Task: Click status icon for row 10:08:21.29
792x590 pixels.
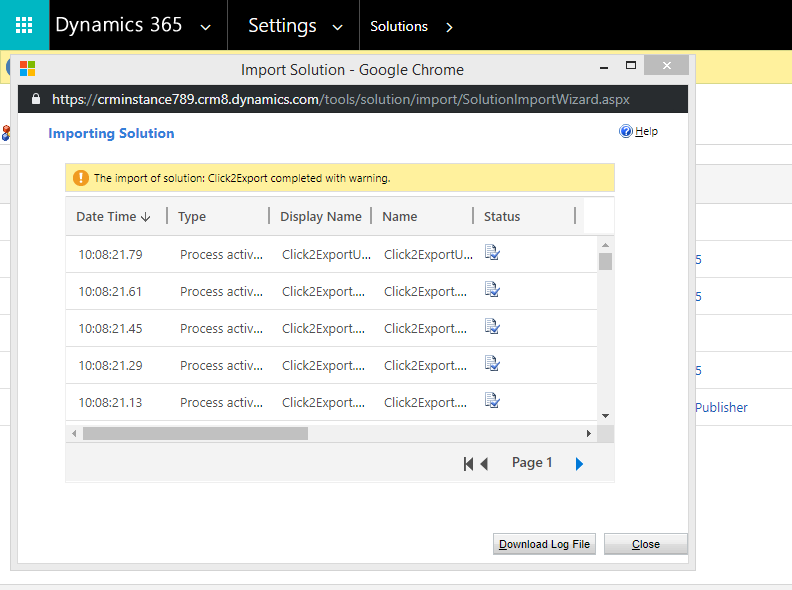Action: 492,363
